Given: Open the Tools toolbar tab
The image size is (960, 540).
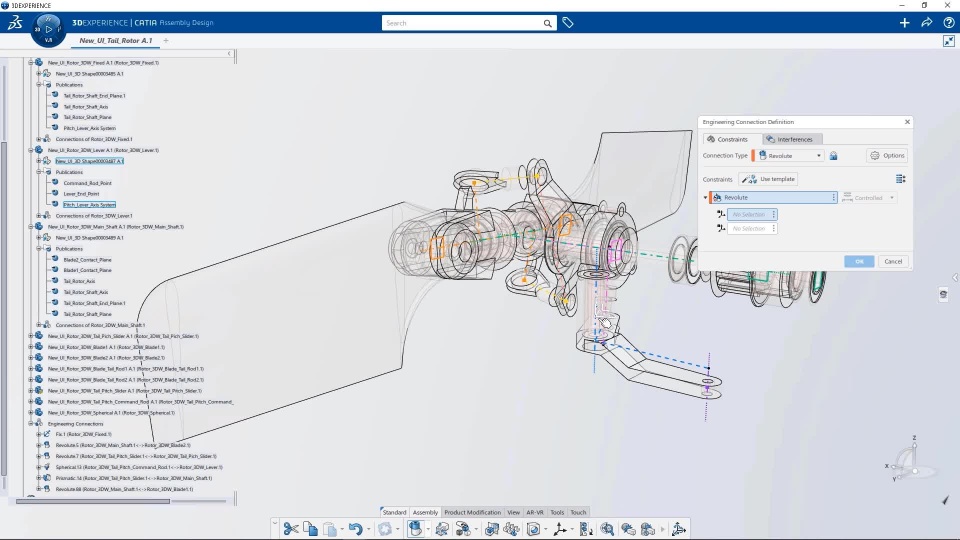Looking at the screenshot, I should [557, 512].
